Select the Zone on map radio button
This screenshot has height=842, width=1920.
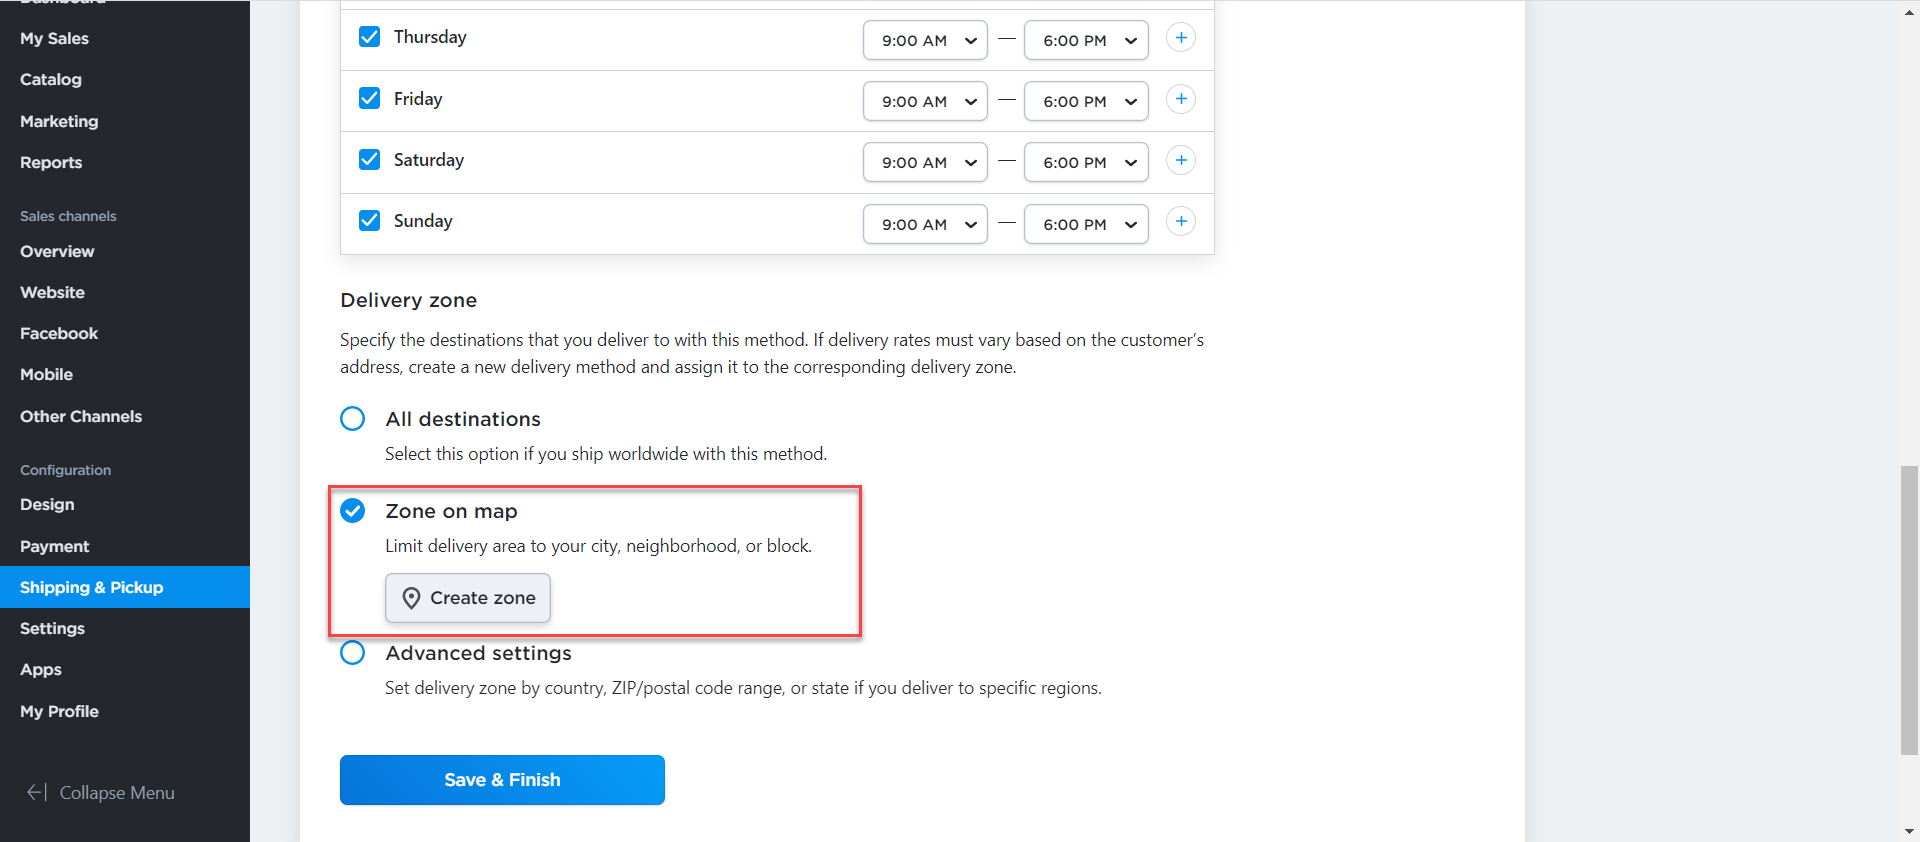[x=353, y=511]
